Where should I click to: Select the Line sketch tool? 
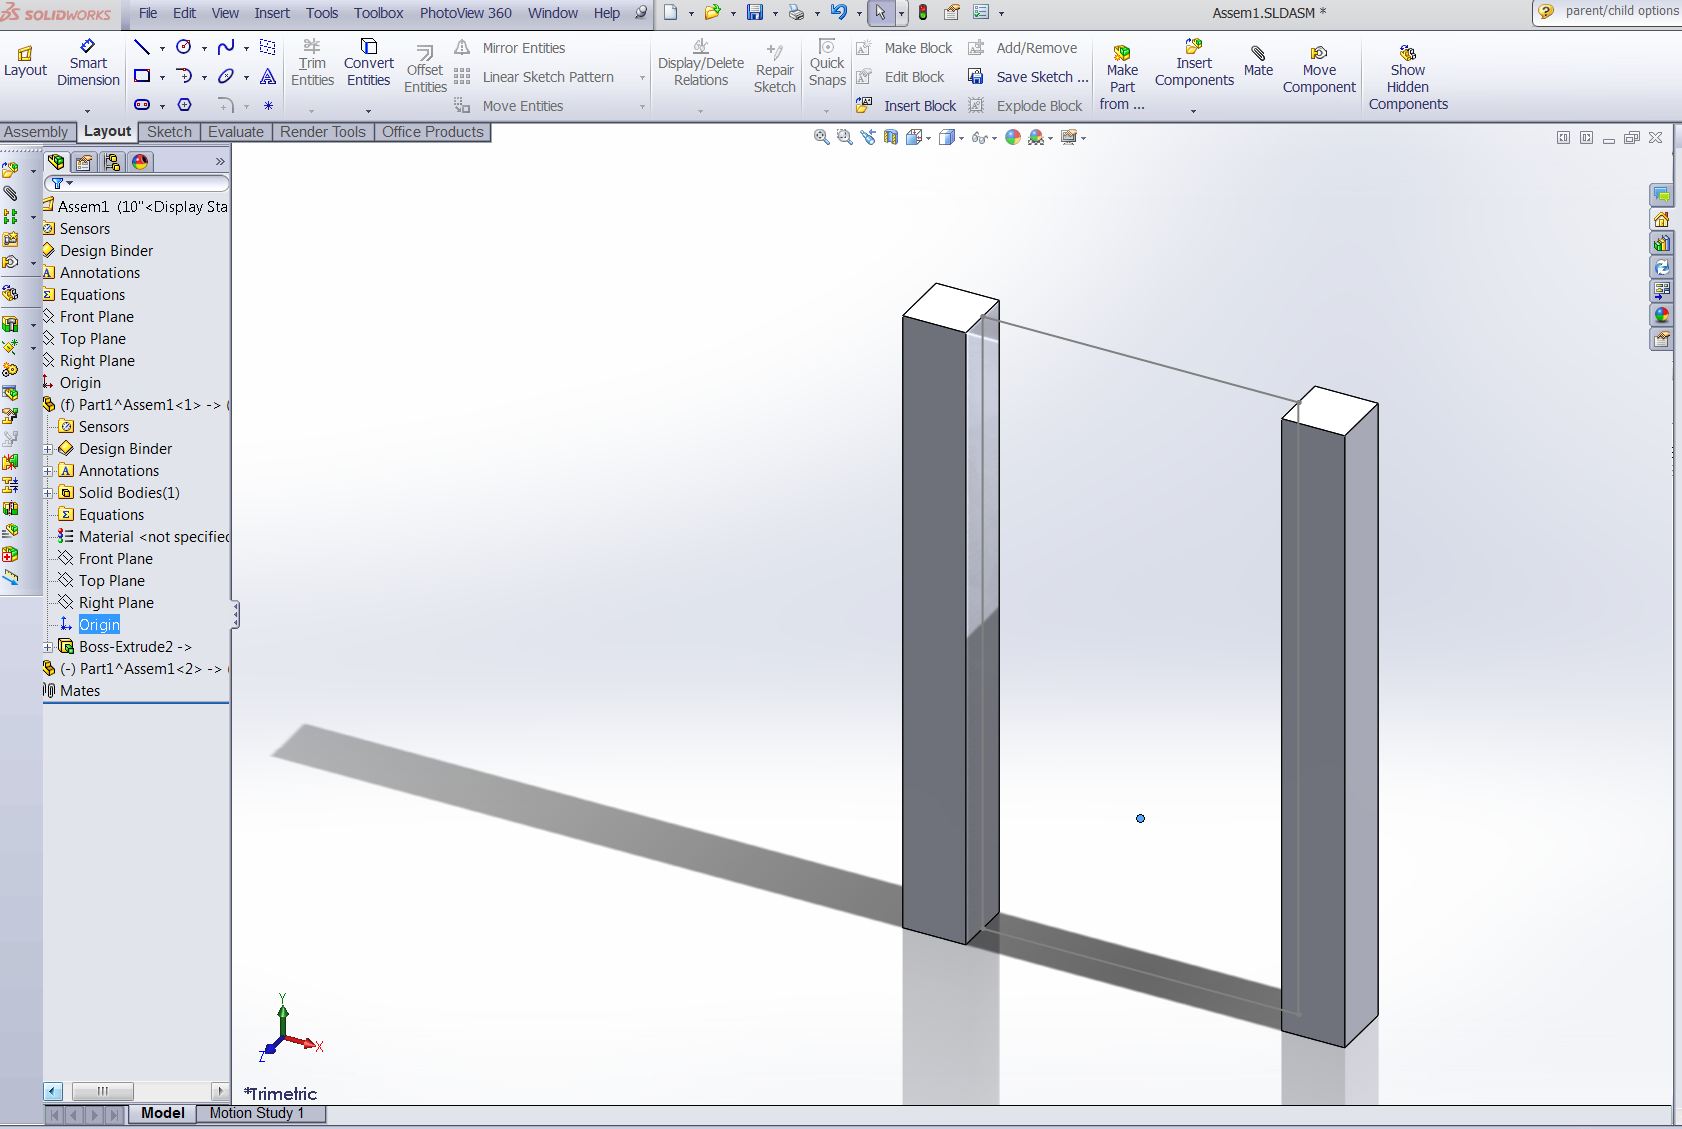142,47
